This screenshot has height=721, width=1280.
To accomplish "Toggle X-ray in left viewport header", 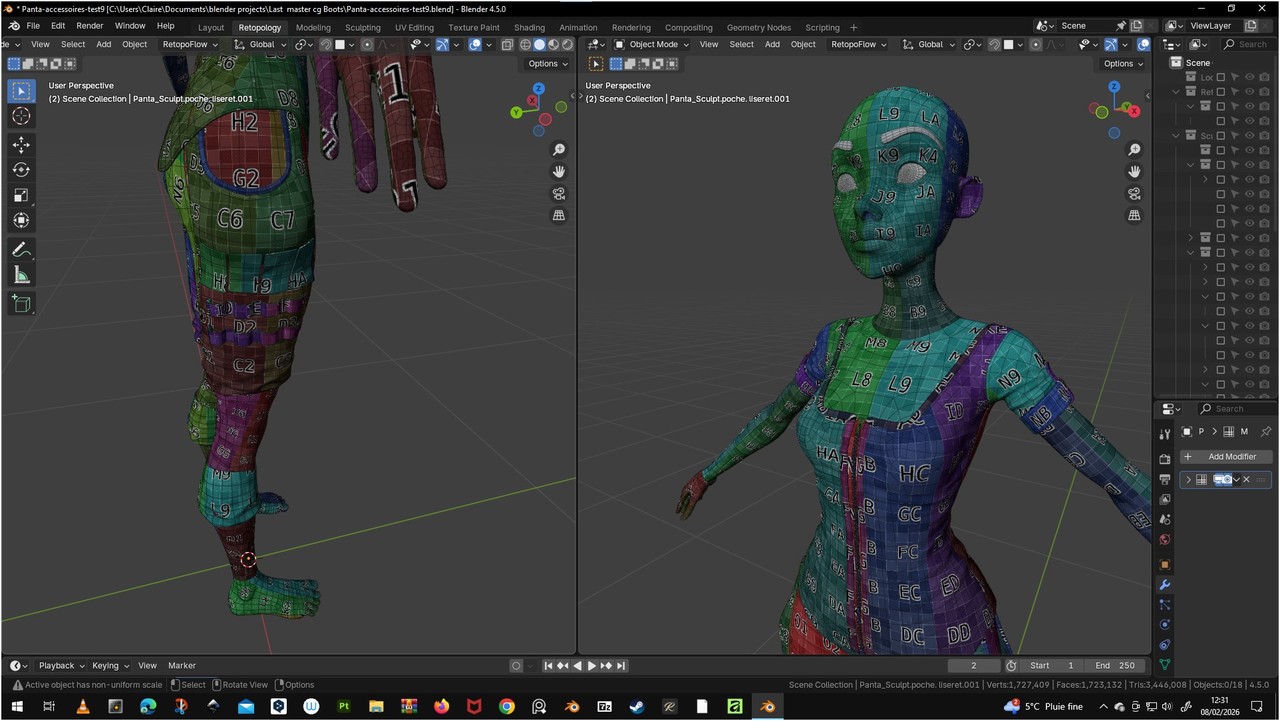I will click(507, 45).
